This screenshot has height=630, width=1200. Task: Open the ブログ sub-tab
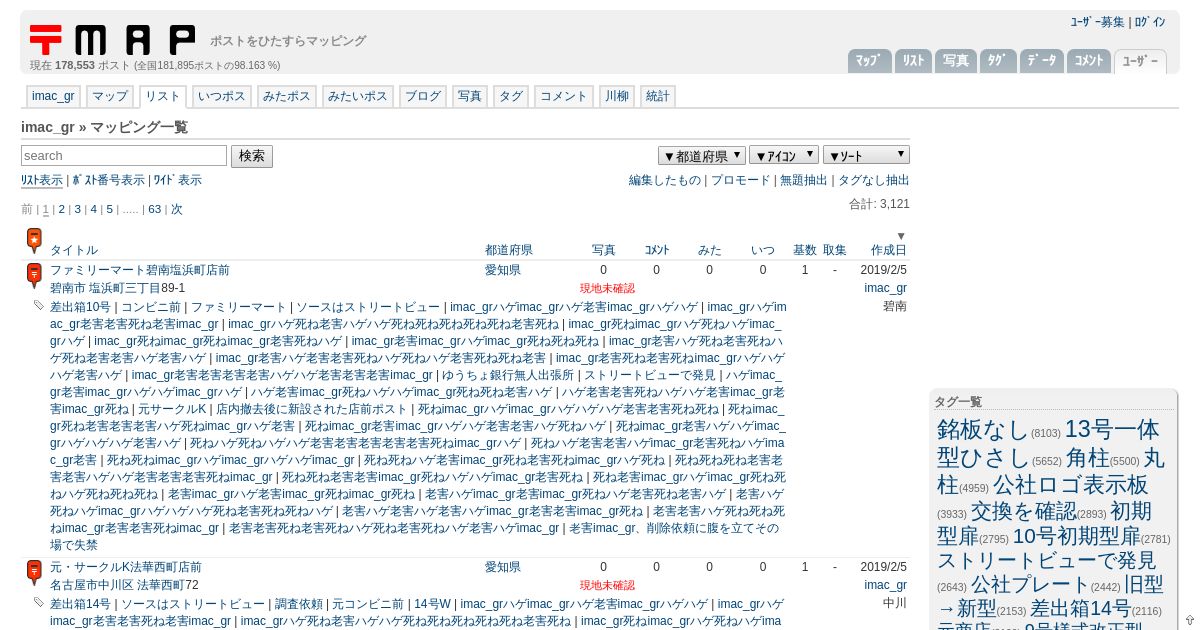423,96
